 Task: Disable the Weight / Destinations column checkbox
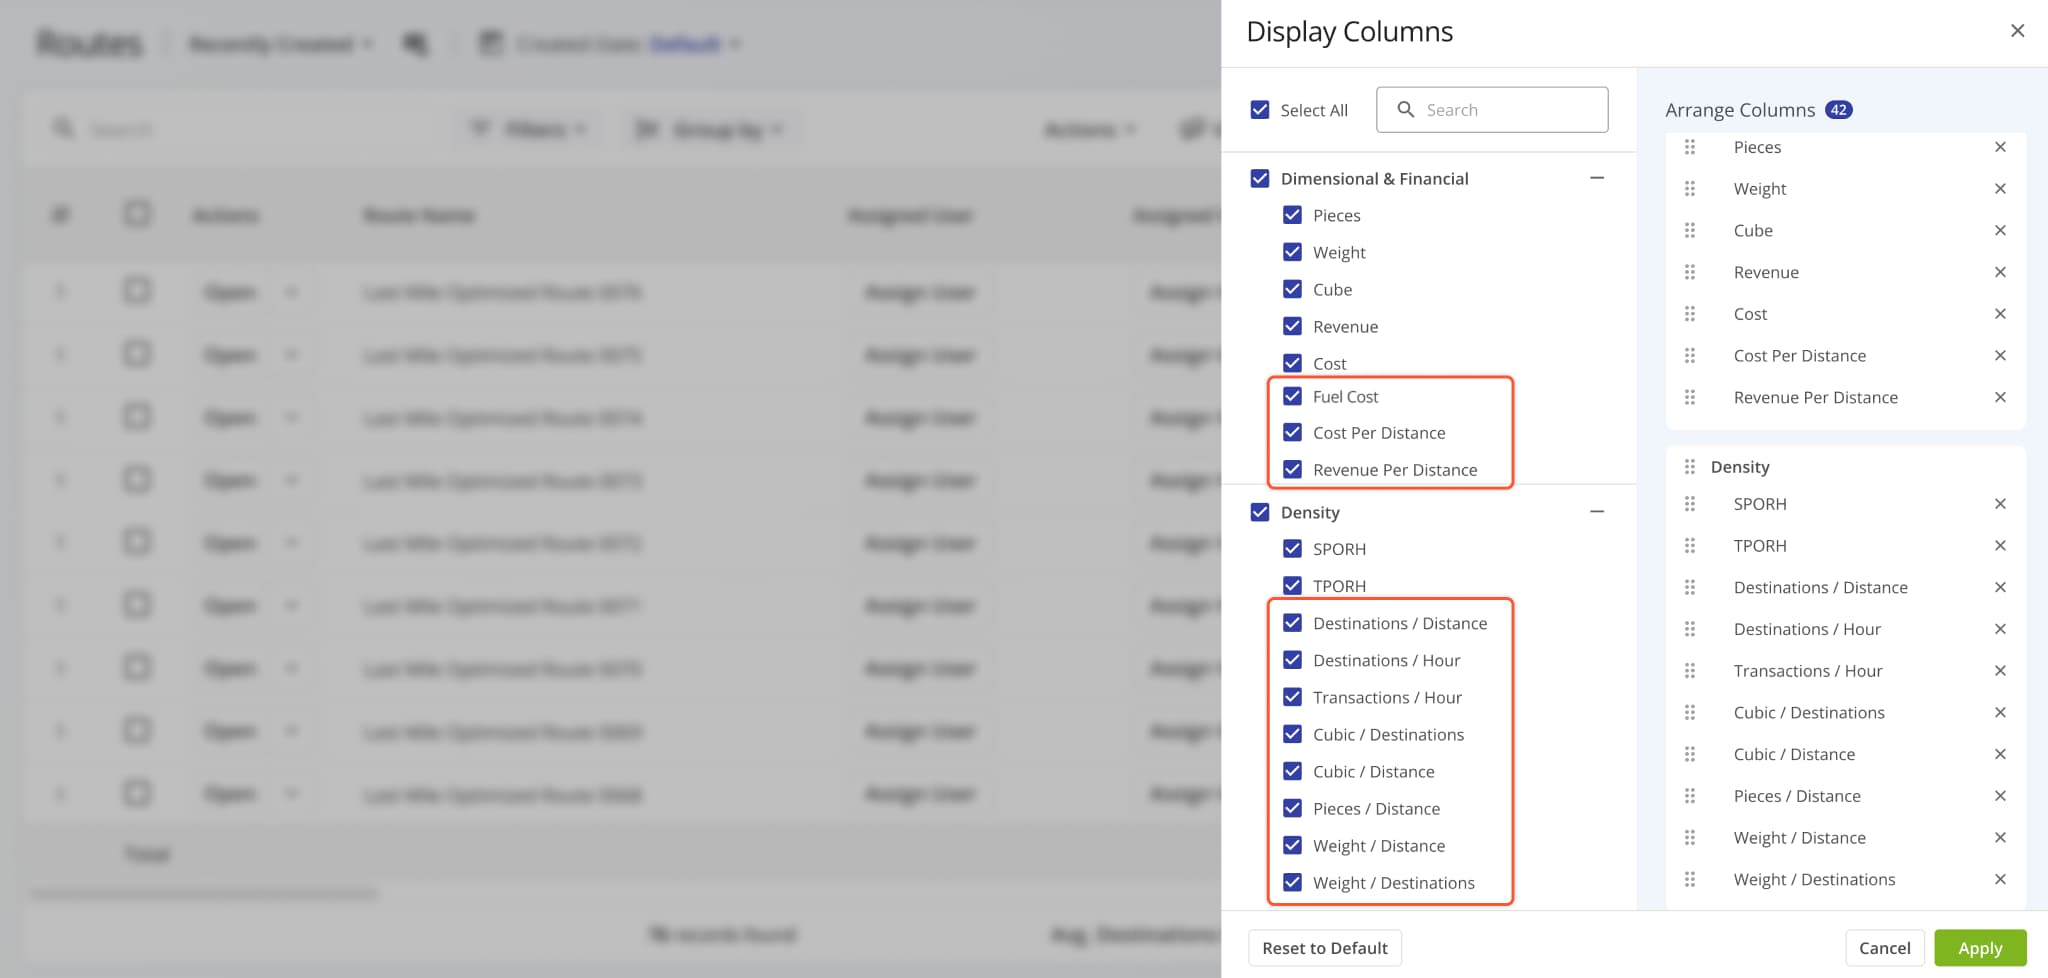pos(1292,882)
